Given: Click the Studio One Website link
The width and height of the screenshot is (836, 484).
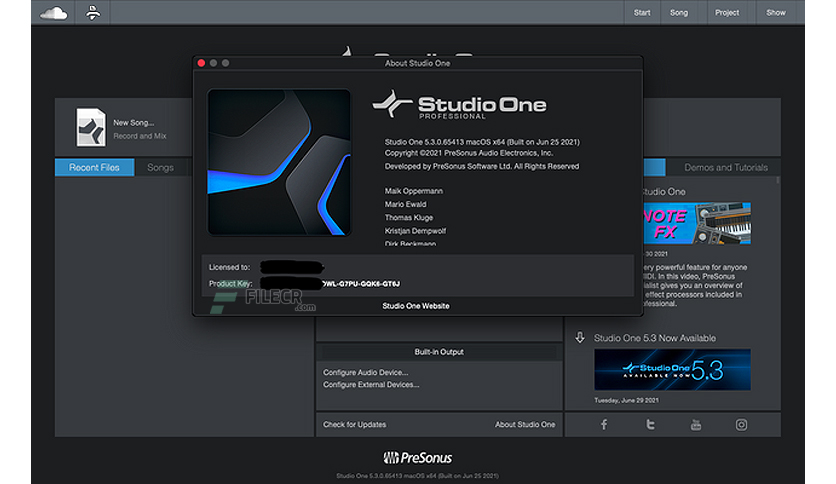Looking at the screenshot, I should (416, 306).
